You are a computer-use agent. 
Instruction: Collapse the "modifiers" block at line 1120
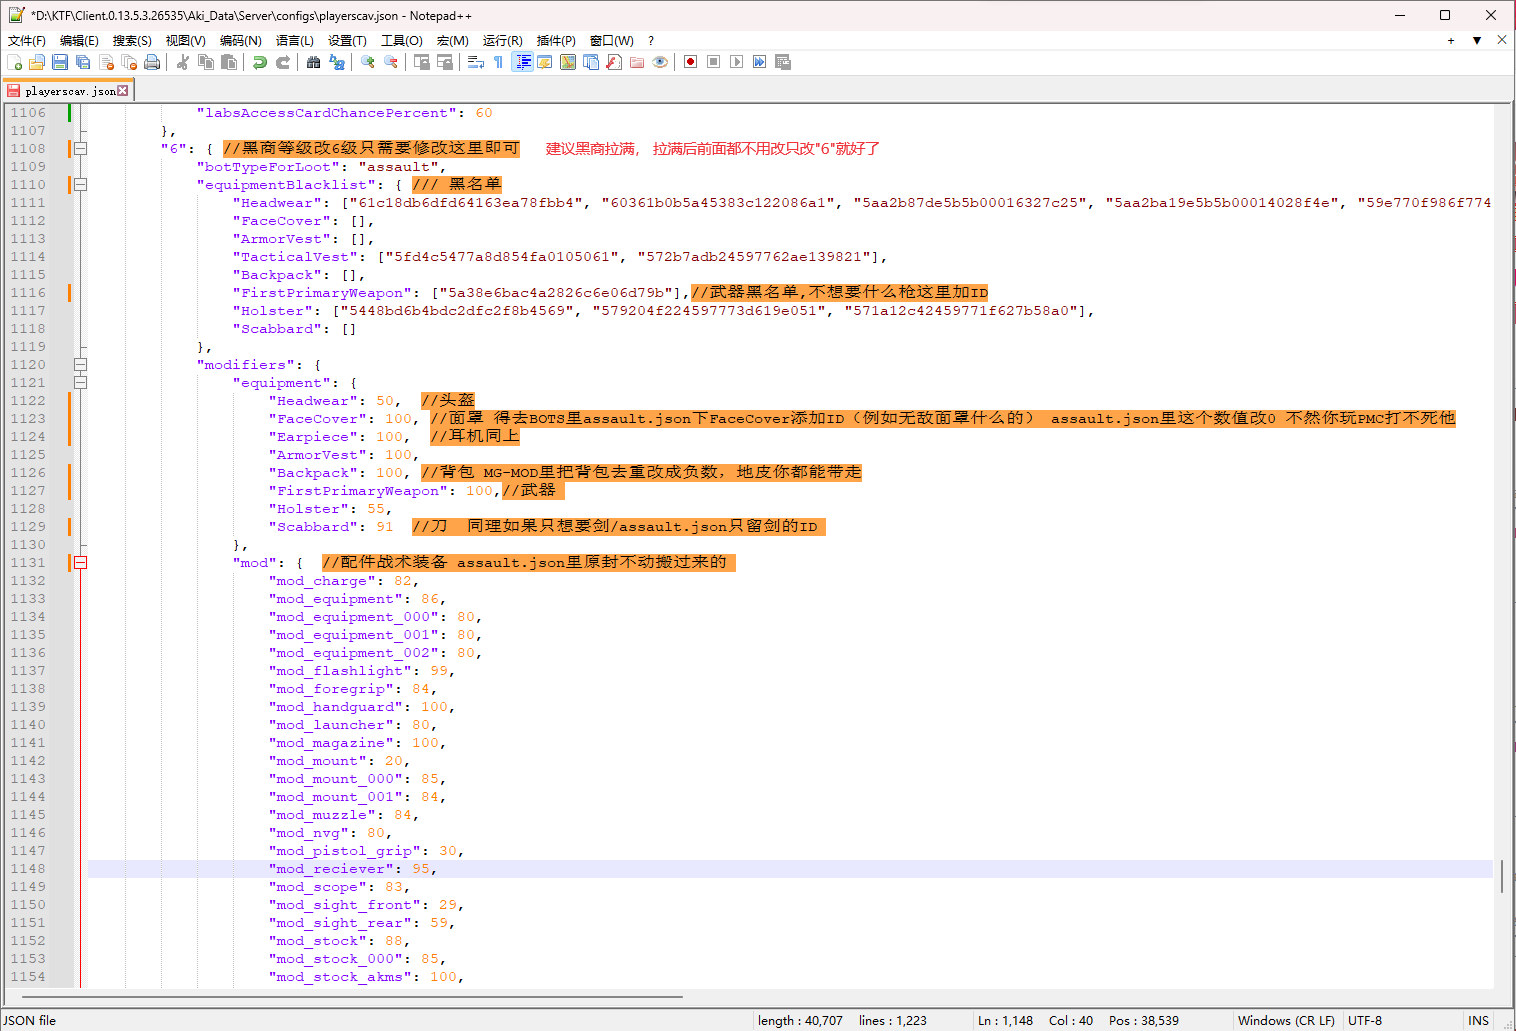(x=81, y=365)
